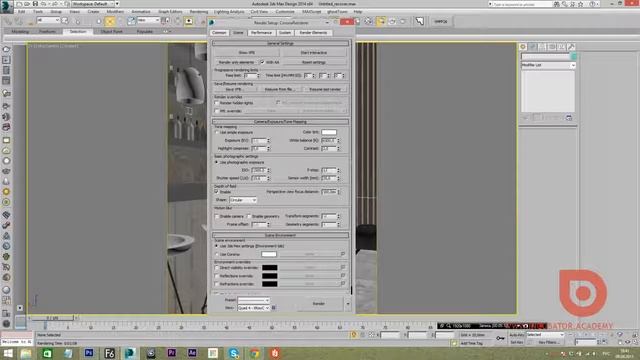Viewport: 640px width, 360px height.
Task: Switch to the Freeform ribbon tab
Action: coord(47,31)
